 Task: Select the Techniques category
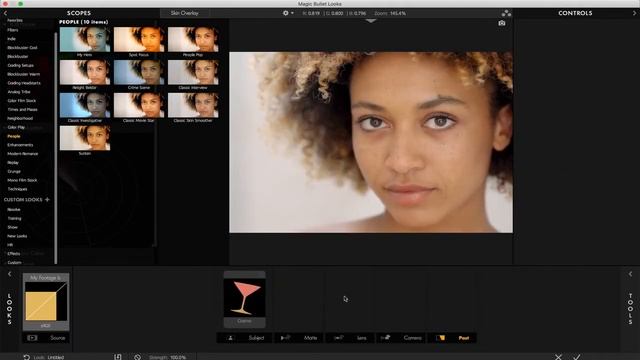pos(17,189)
